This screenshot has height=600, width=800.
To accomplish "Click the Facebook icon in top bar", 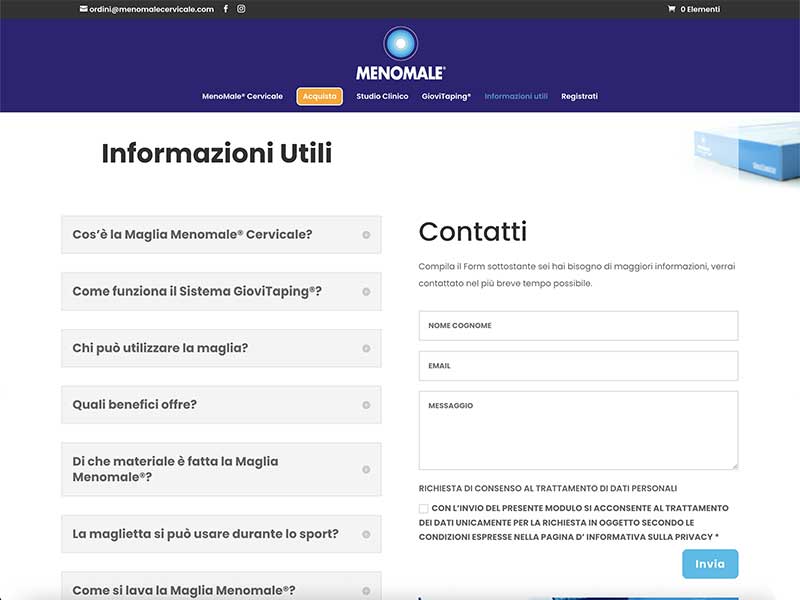I will [x=226, y=9].
